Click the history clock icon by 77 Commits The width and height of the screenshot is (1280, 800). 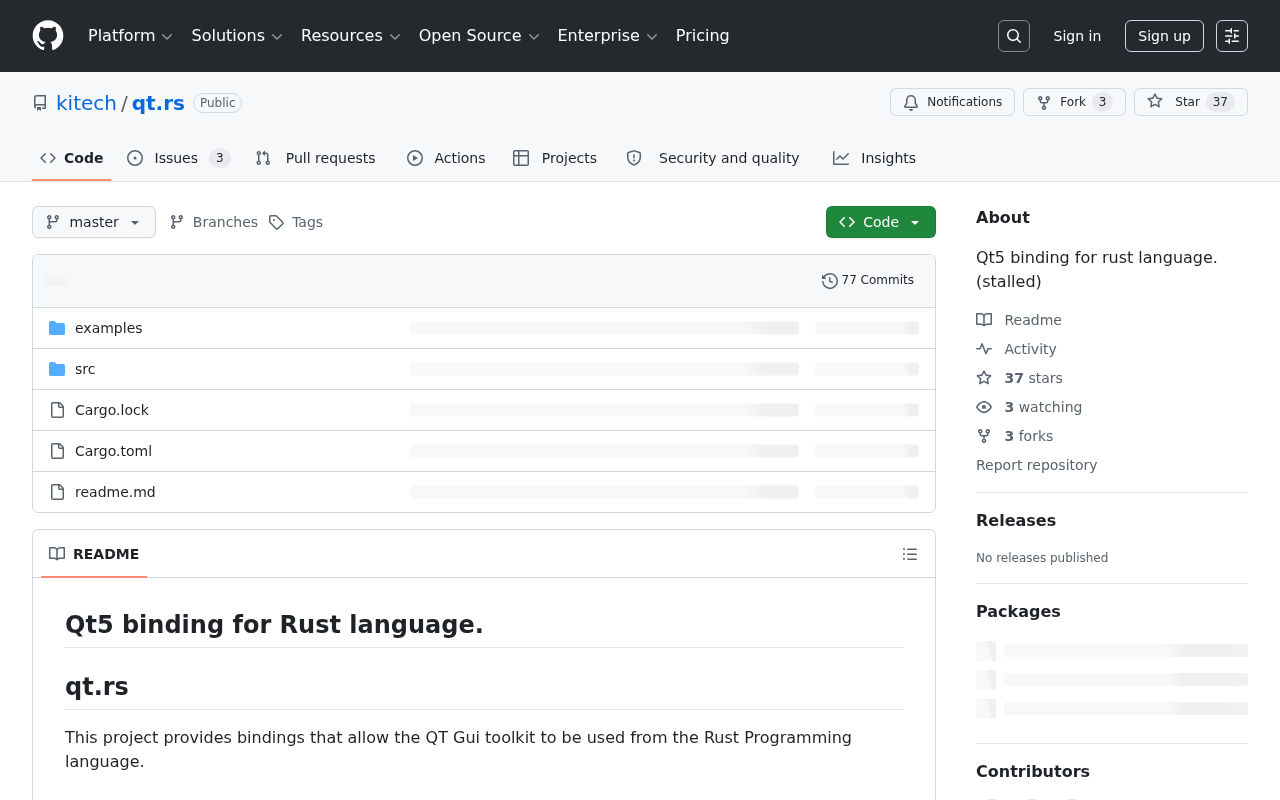coord(830,281)
